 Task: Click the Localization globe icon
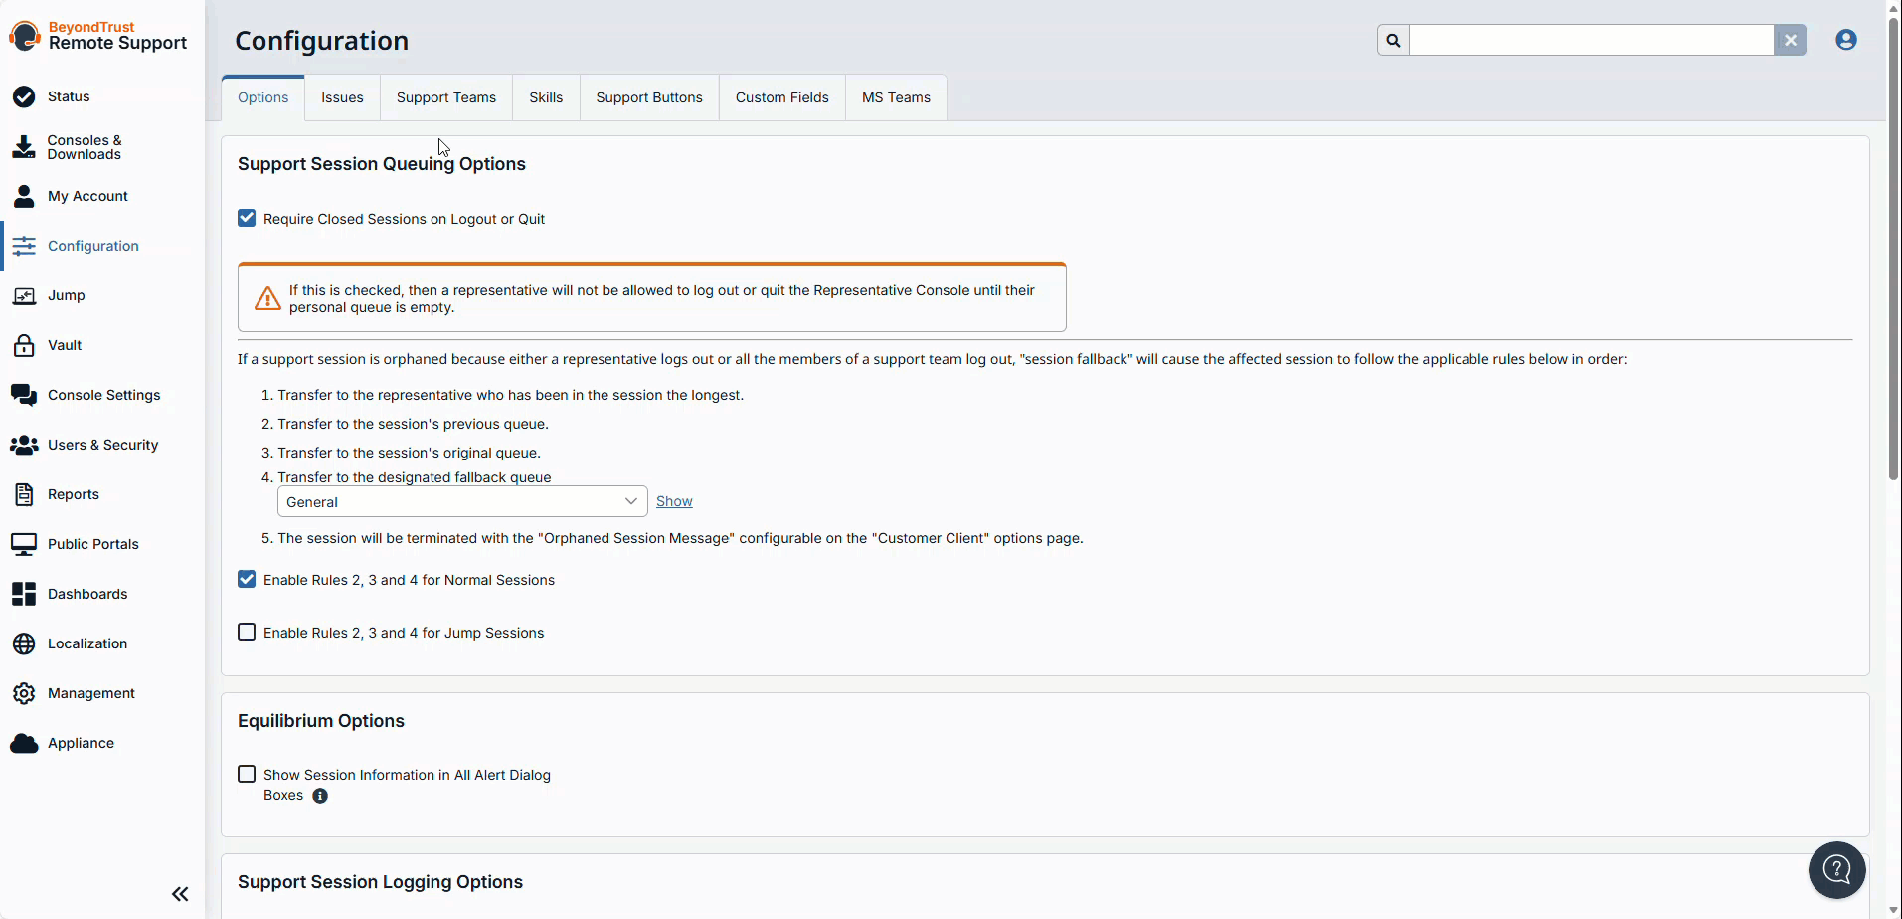[x=24, y=644]
